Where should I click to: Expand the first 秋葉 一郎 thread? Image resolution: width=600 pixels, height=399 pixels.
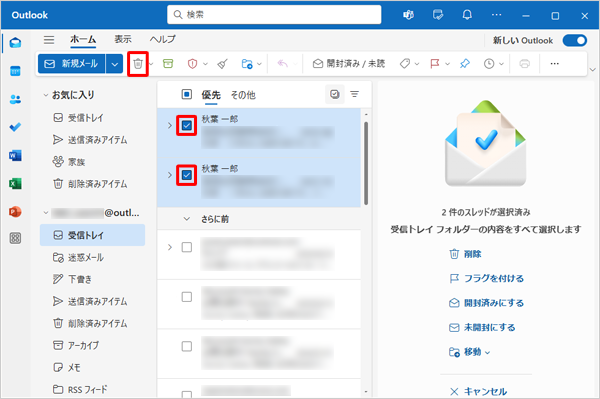tap(170, 125)
